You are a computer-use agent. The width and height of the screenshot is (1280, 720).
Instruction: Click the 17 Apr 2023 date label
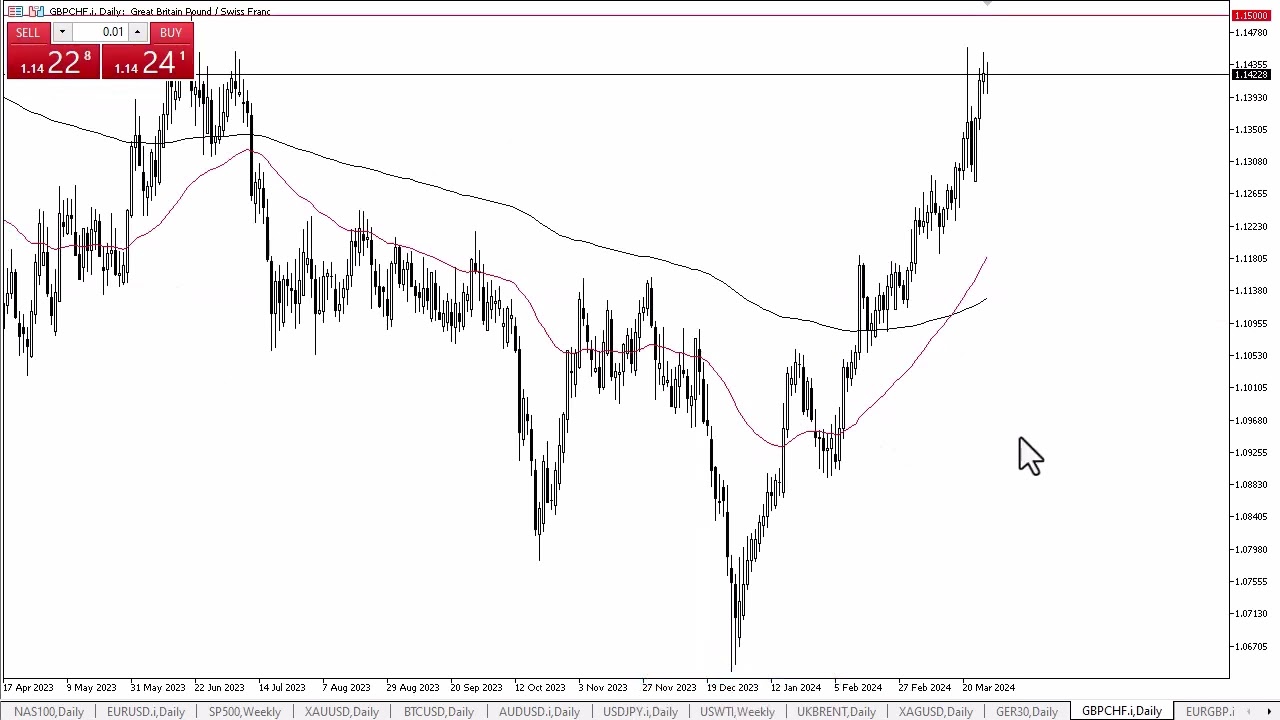click(27, 688)
